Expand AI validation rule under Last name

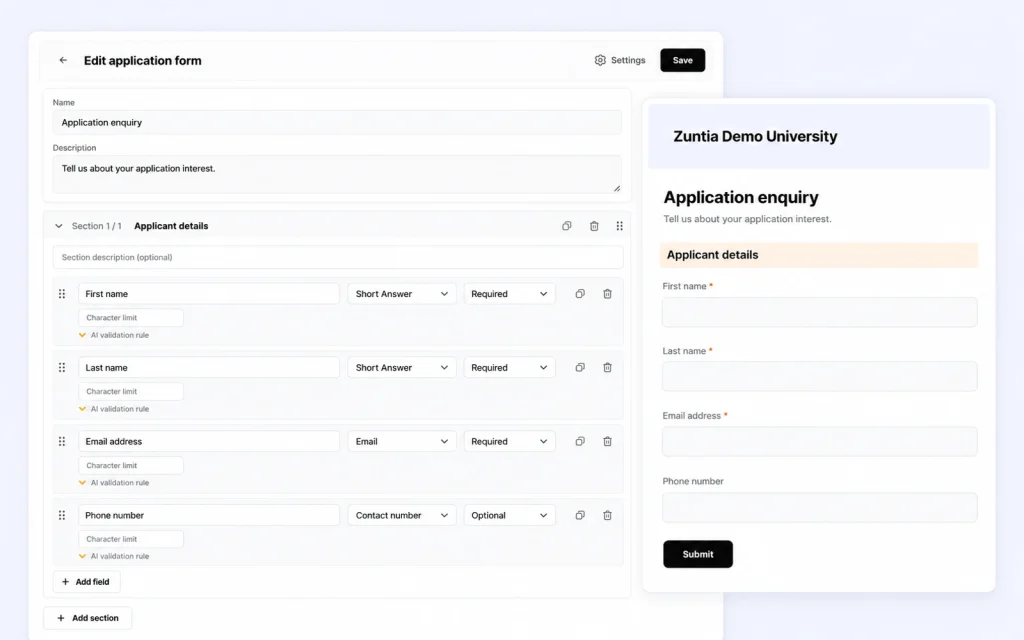pyautogui.click(x=114, y=409)
